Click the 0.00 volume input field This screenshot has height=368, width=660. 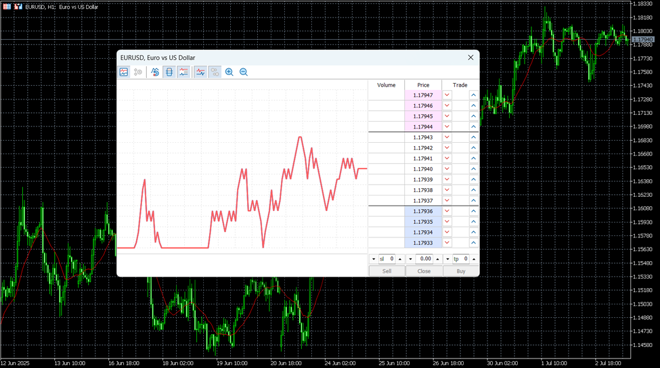(424, 259)
